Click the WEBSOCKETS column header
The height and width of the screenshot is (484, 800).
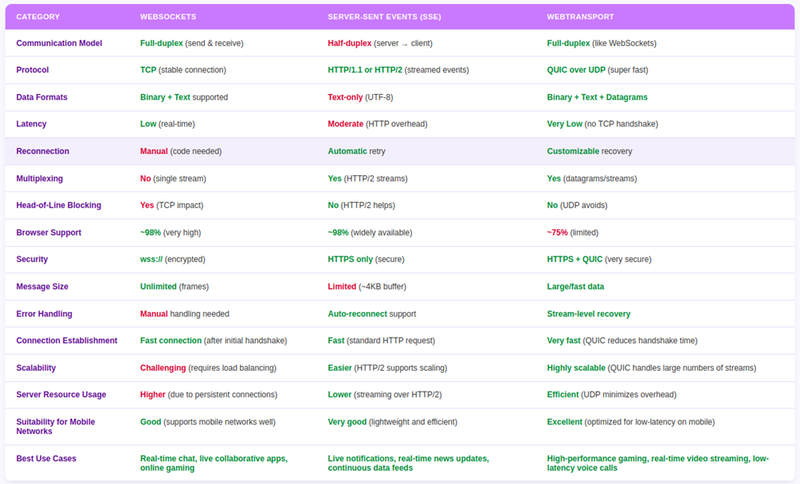(169, 17)
